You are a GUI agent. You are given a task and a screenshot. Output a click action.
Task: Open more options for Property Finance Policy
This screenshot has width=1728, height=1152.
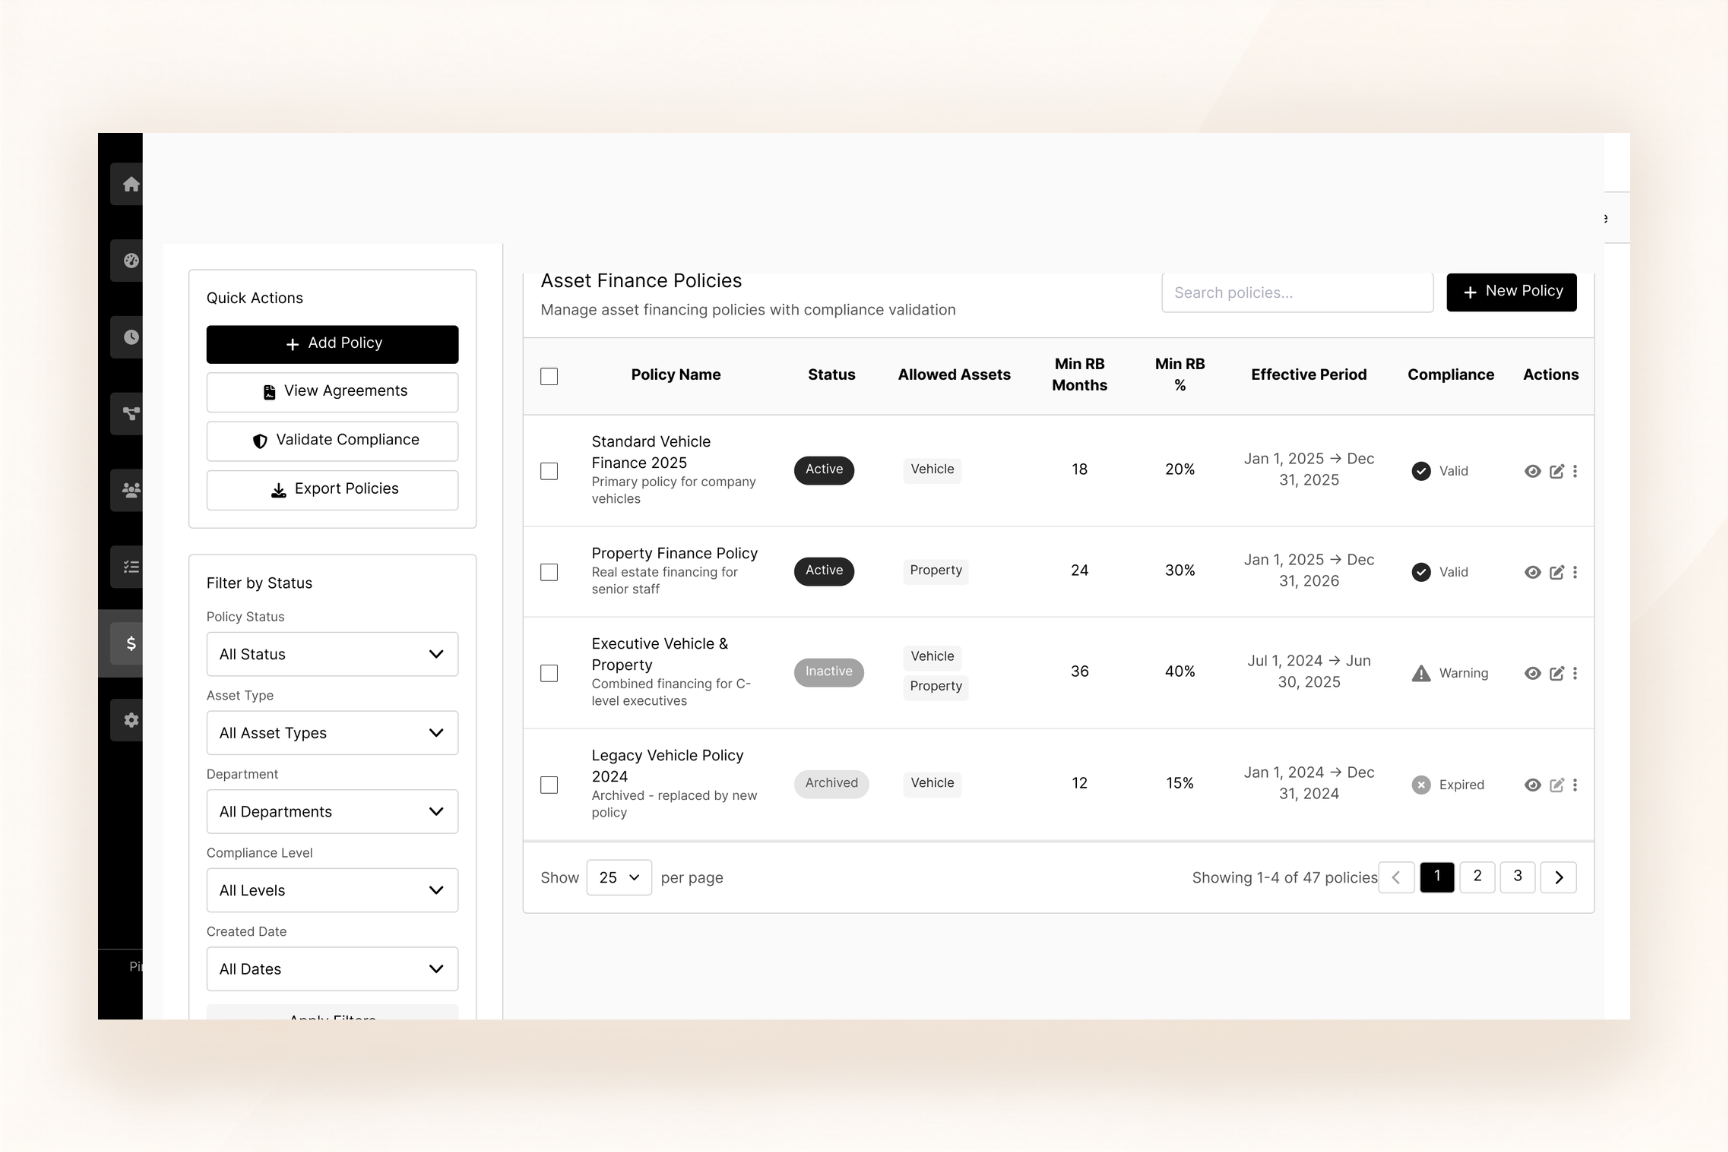click(1575, 572)
